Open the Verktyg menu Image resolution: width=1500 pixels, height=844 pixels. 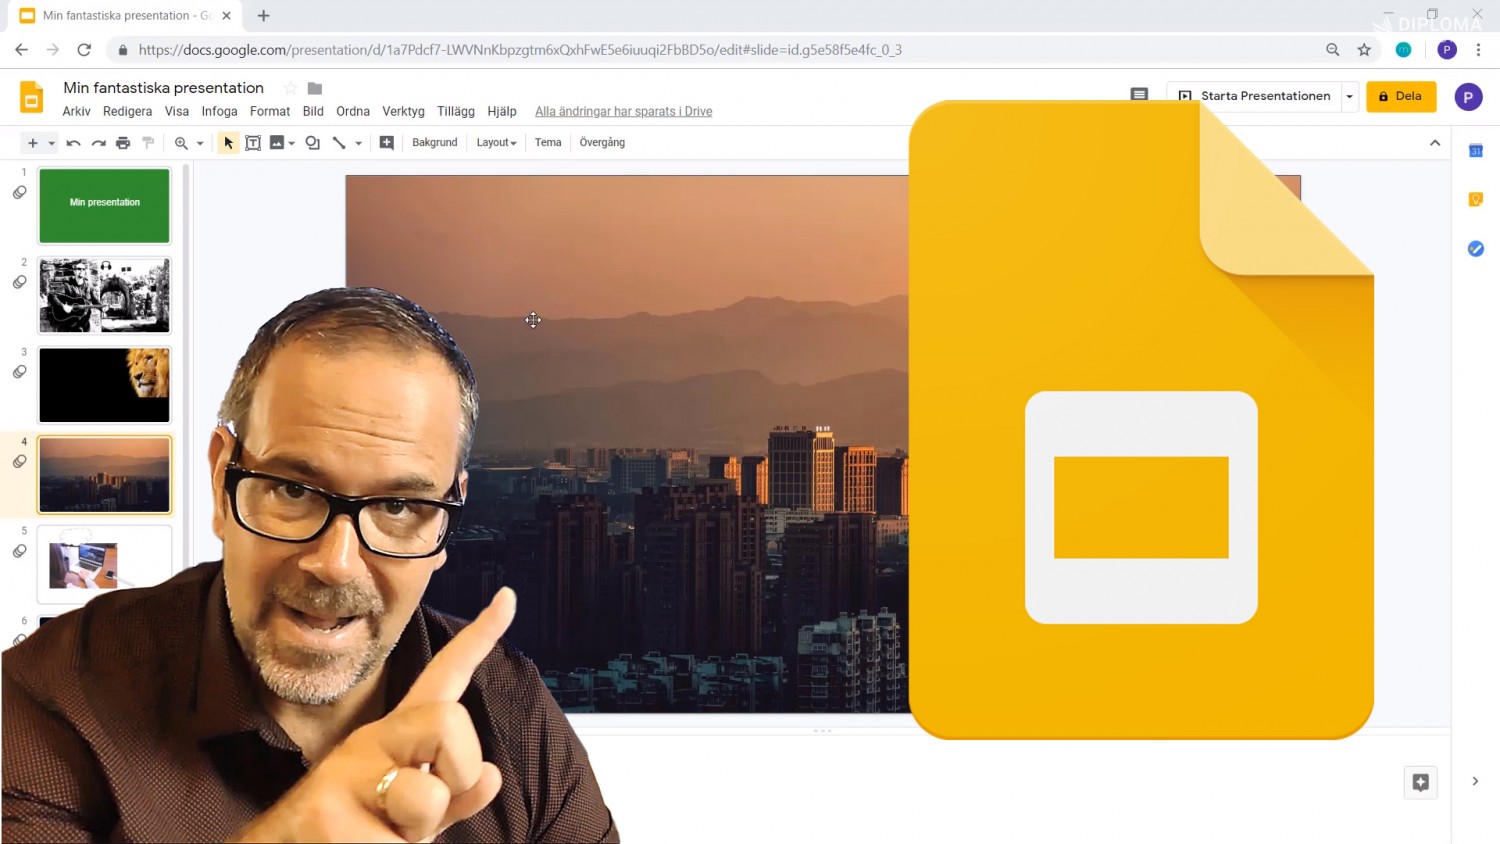[x=403, y=111]
